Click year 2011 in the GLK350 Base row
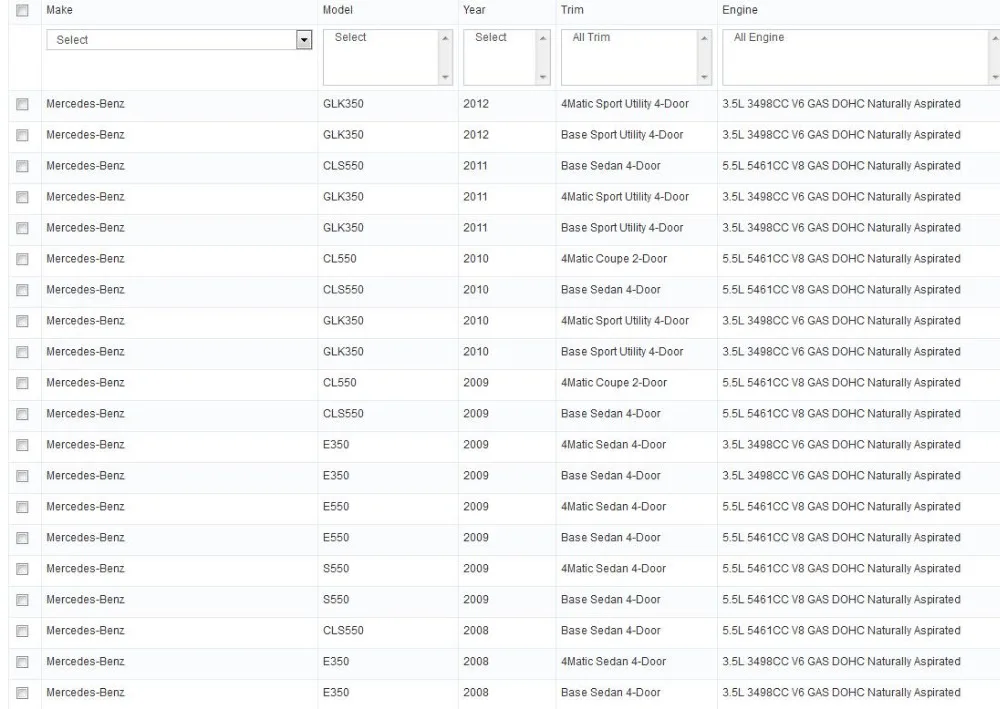The height and width of the screenshot is (709, 1000). click(x=475, y=228)
